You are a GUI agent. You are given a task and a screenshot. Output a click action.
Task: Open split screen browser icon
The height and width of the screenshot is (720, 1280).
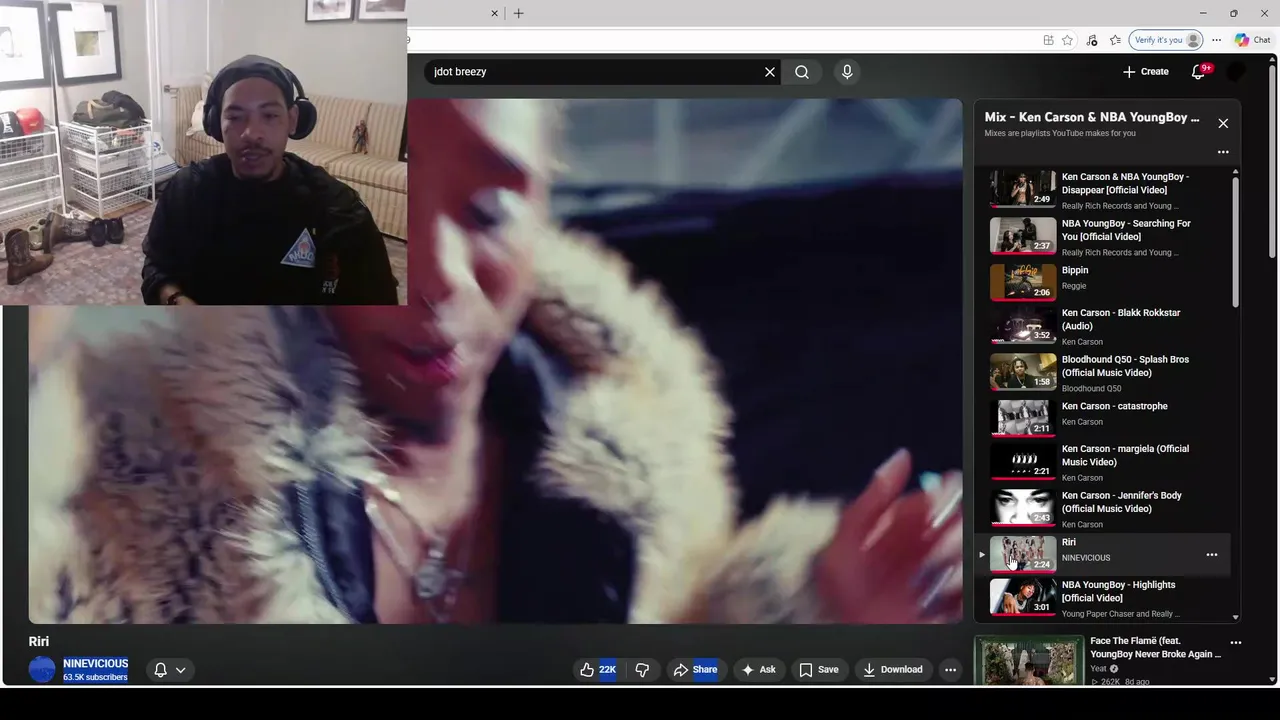coord(1048,40)
